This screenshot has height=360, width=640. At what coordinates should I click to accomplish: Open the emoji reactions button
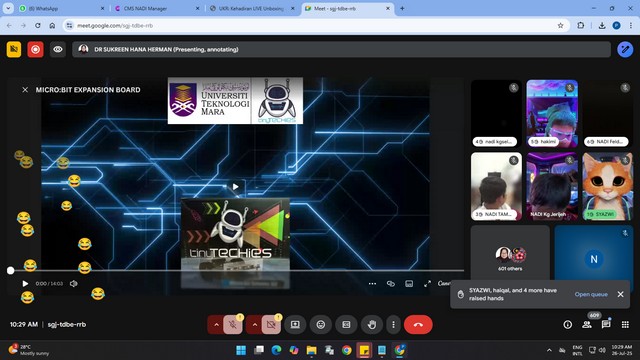pos(321,324)
